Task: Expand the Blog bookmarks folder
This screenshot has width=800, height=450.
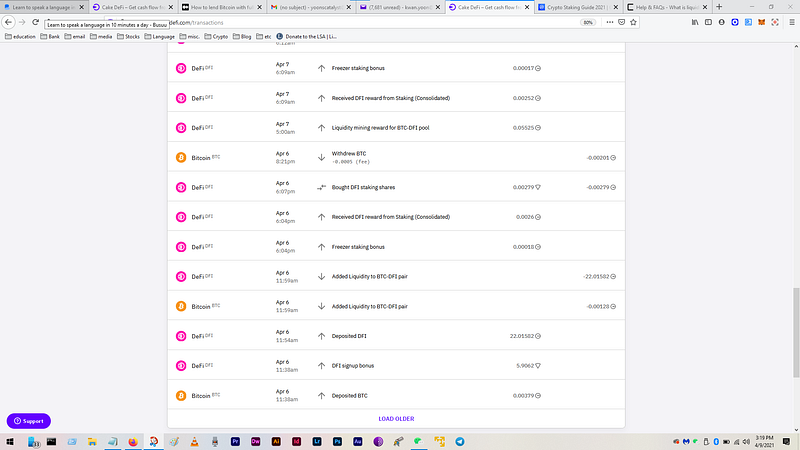Action: [242, 37]
